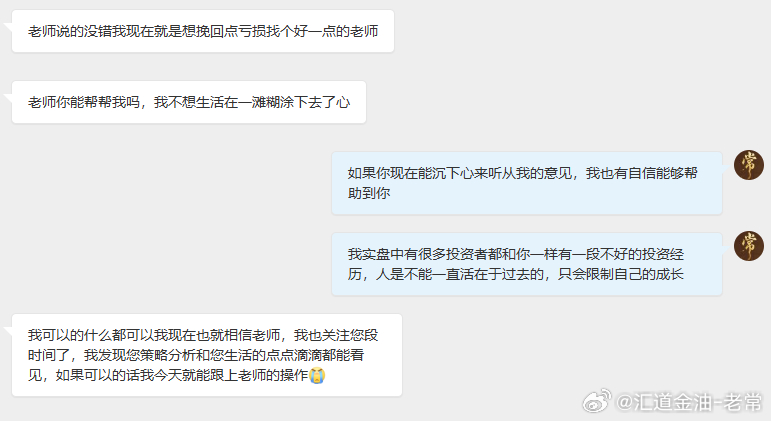The height and width of the screenshot is (421, 771).
Task: Select the message '老师你能帮帮我吗'
Action: (x=189, y=102)
